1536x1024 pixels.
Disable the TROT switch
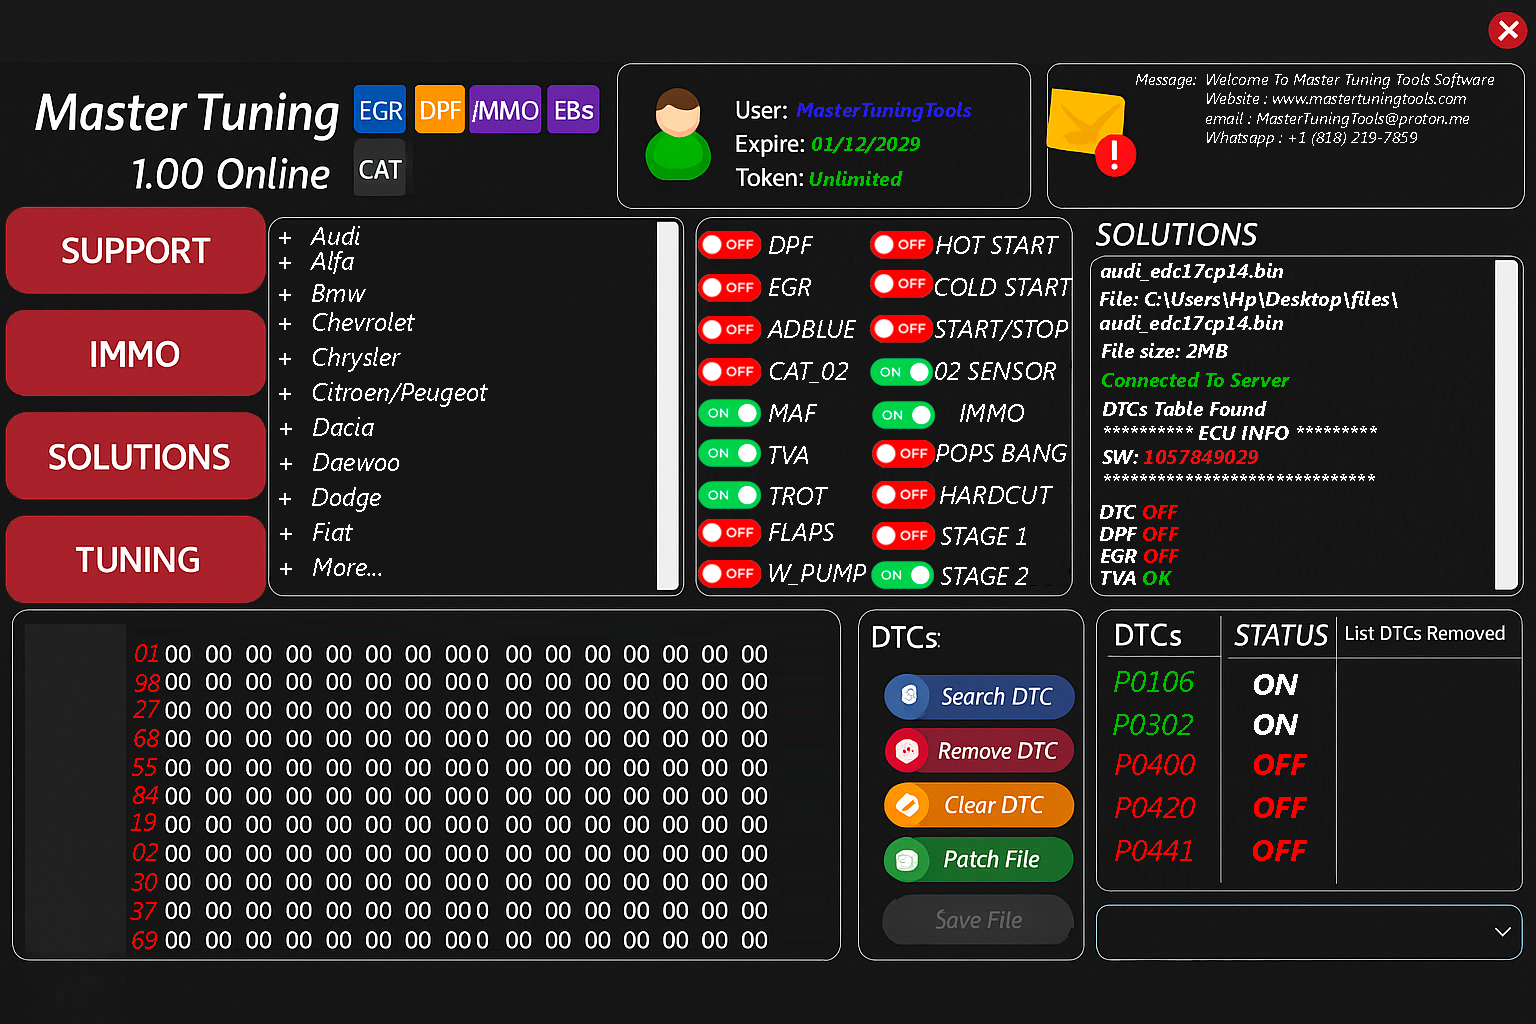tap(730, 495)
